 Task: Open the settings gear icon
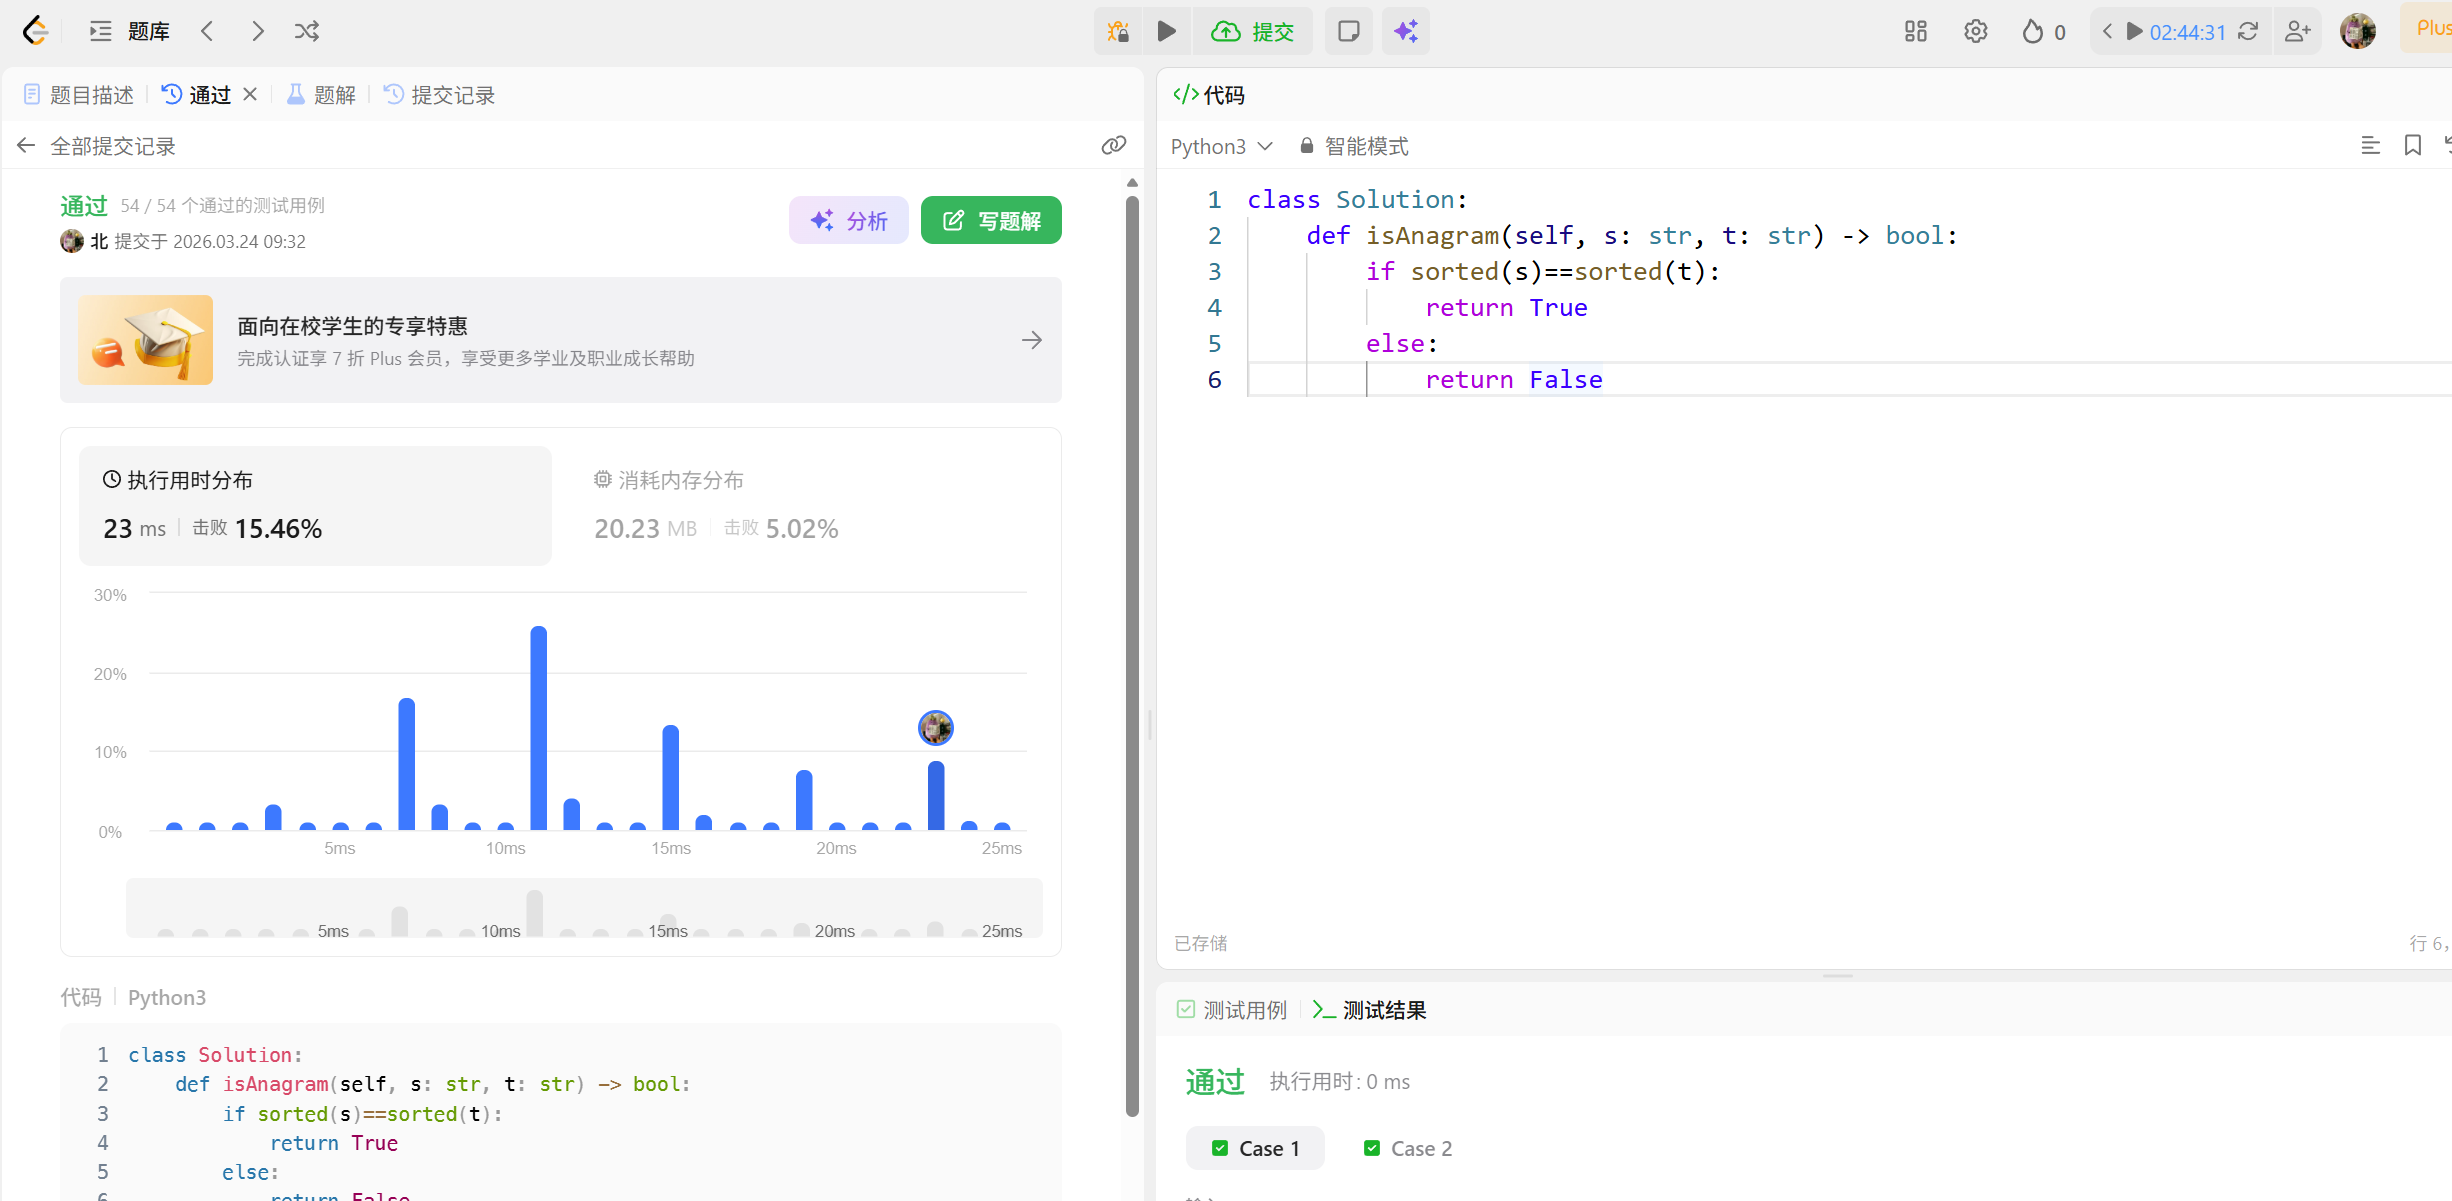click(x=1975, y=32)
